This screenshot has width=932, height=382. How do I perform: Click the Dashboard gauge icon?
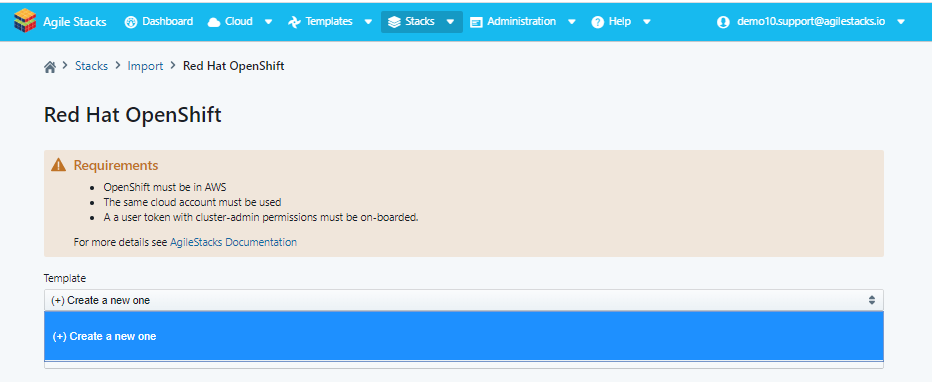(x=131, y=22)
